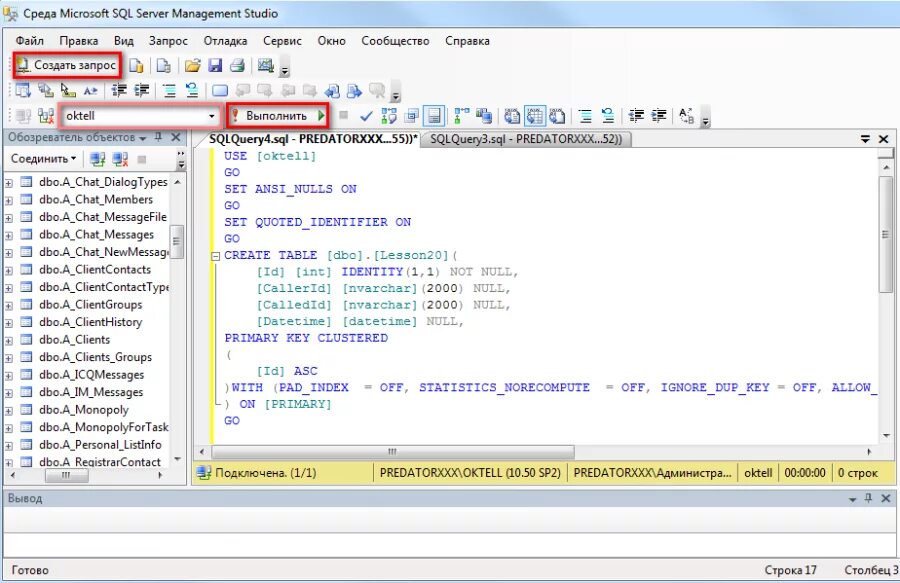Toggle IntelliSense enabled button

tap(435, 116)
